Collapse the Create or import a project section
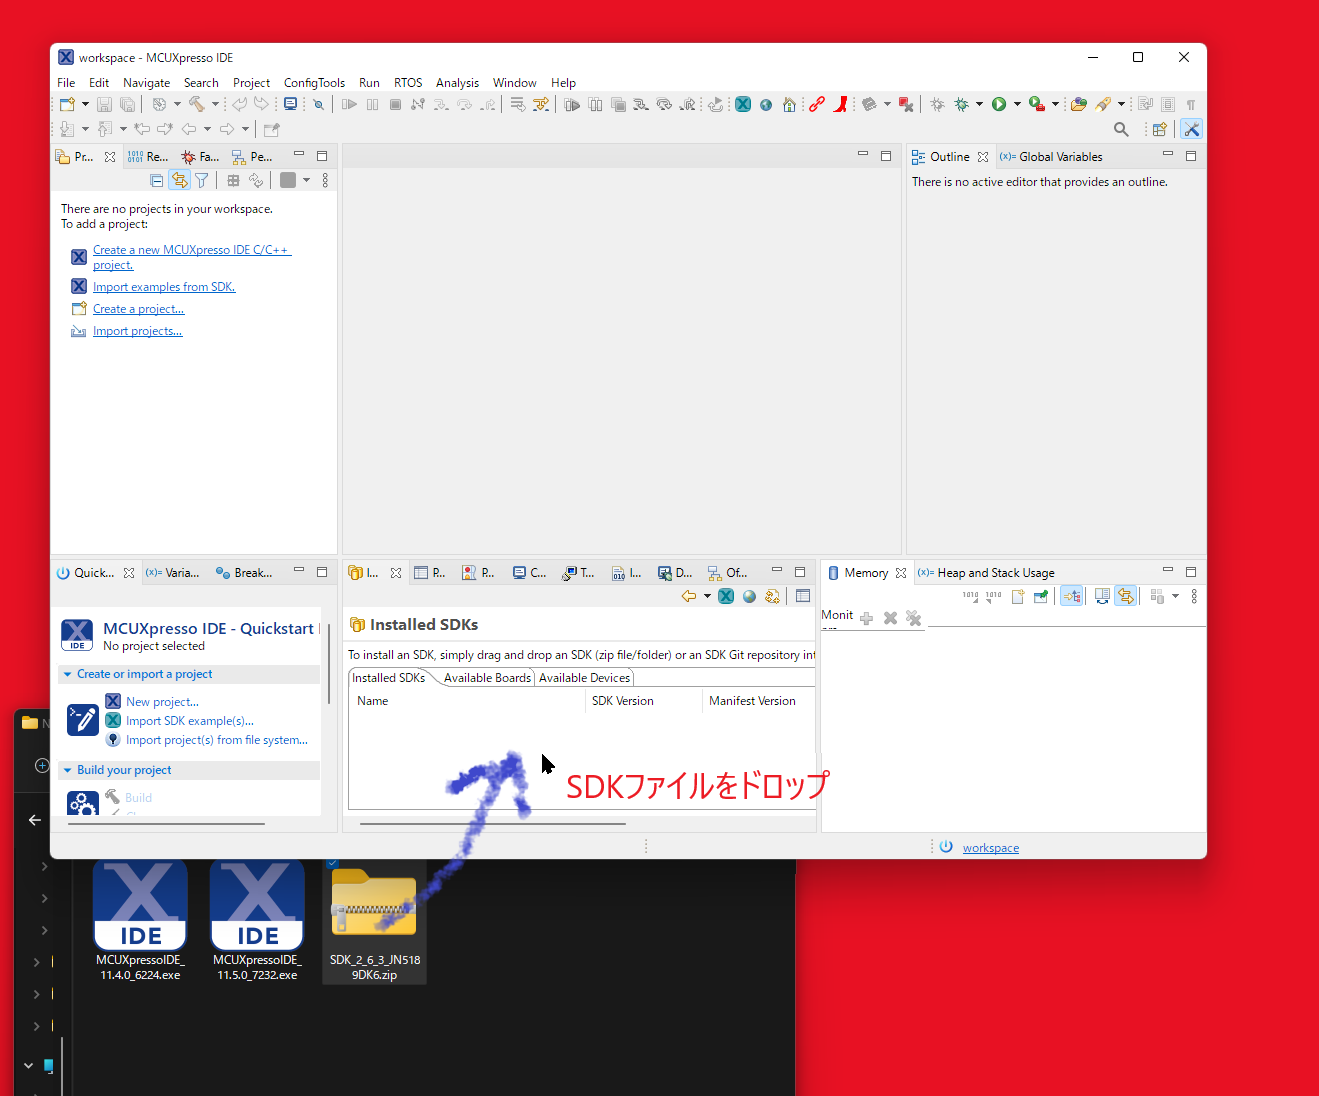 point(68,674)
